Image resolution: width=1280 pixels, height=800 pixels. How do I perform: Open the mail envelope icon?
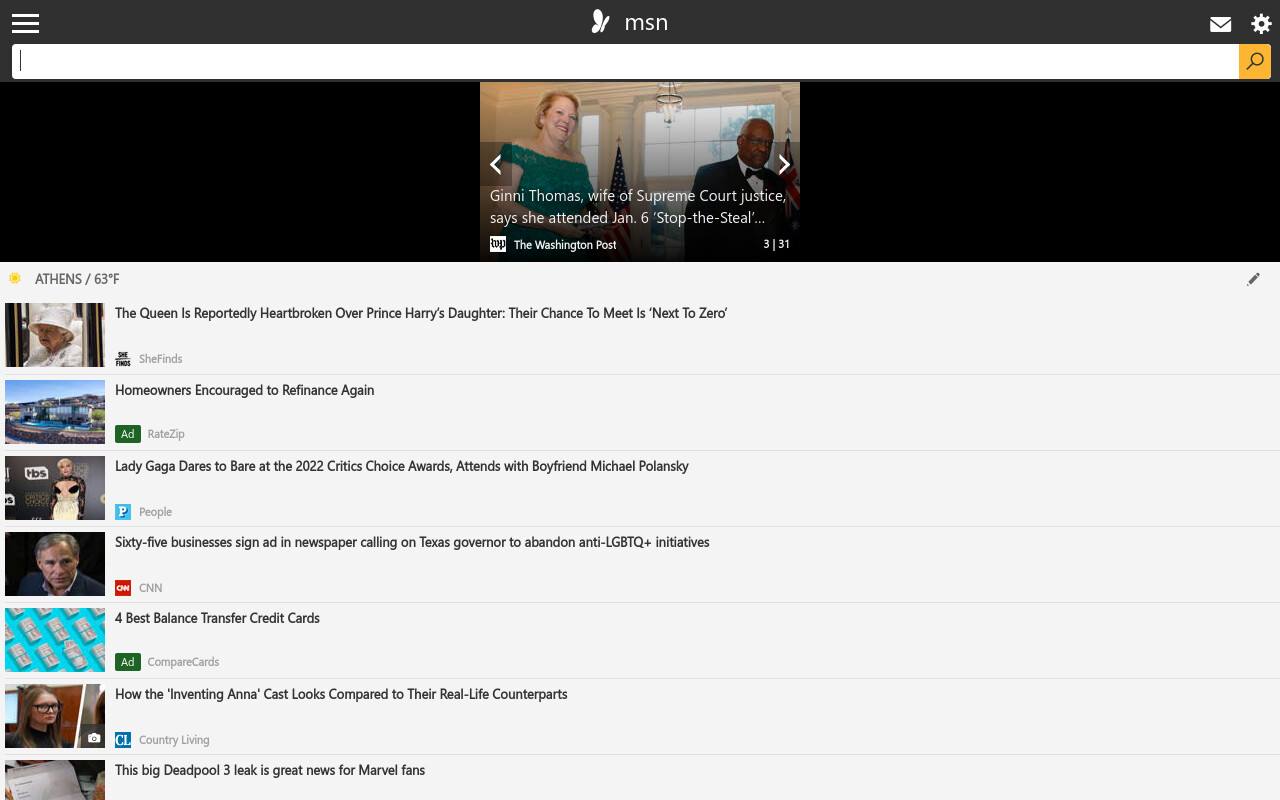point(1220,24)
